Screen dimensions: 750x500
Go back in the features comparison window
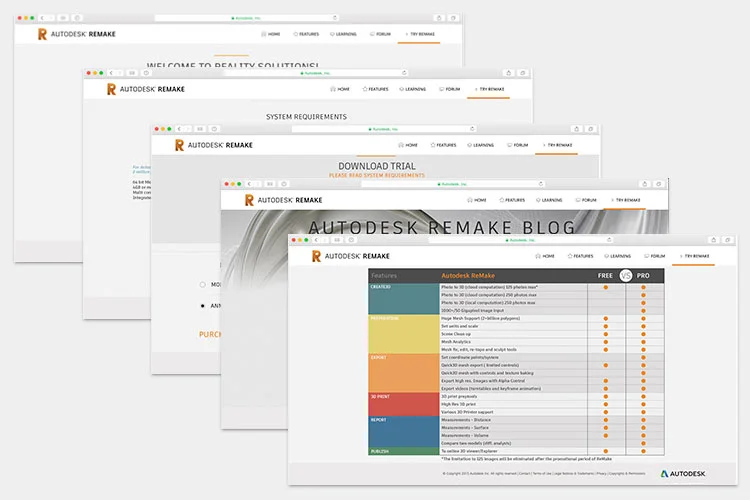316,240
